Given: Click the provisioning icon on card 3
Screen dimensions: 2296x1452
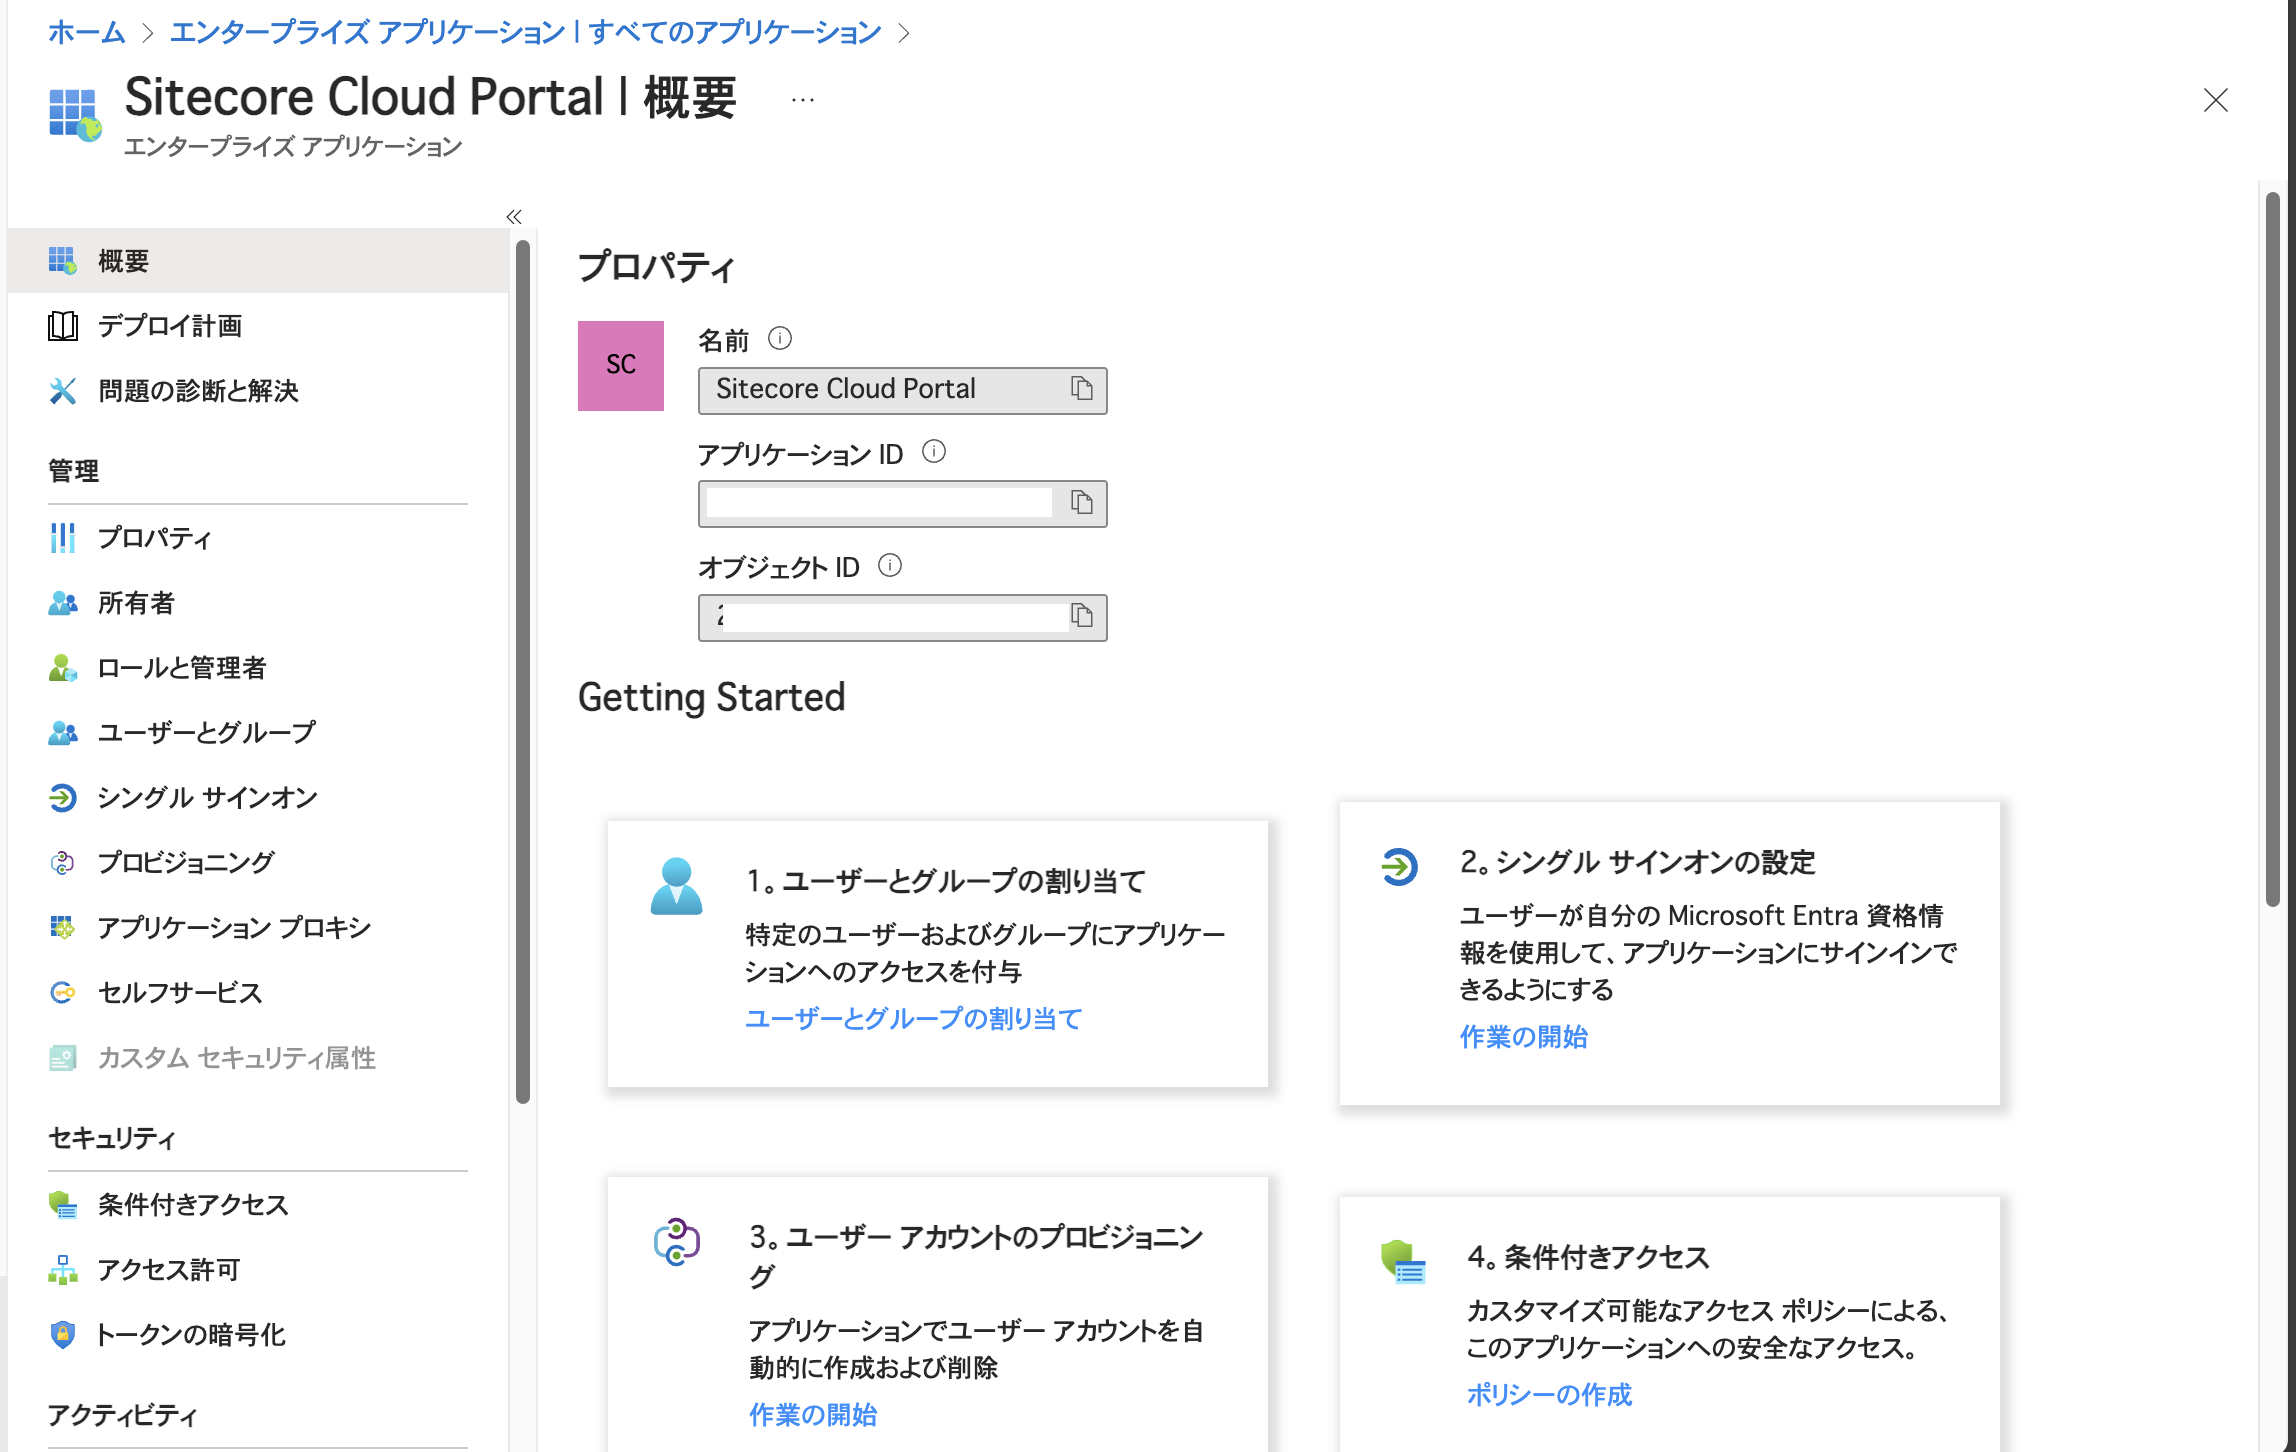Looking at the screenshot, I should coord(676,1242).
